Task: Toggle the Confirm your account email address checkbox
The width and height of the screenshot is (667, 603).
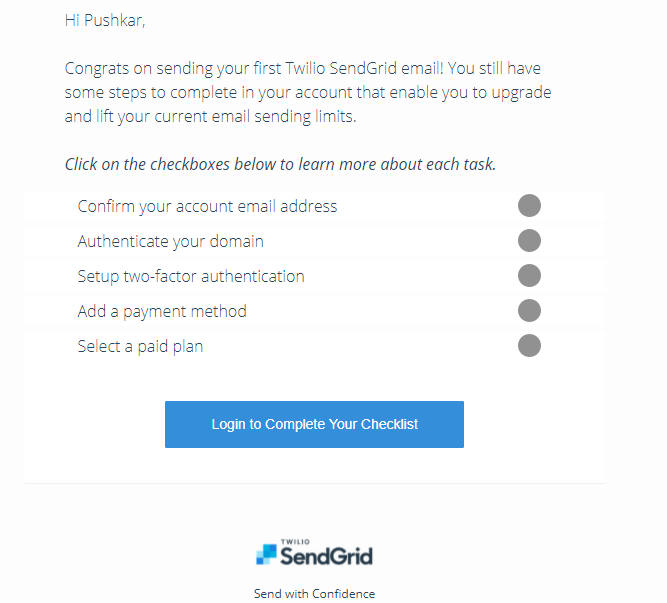Action: click(x=529, y=206)
